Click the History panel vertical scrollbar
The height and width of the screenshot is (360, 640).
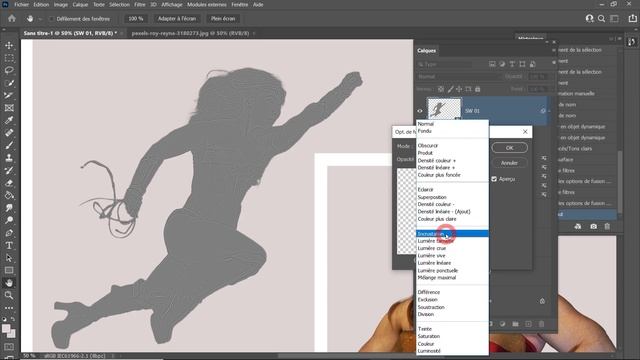pos(620,181)
